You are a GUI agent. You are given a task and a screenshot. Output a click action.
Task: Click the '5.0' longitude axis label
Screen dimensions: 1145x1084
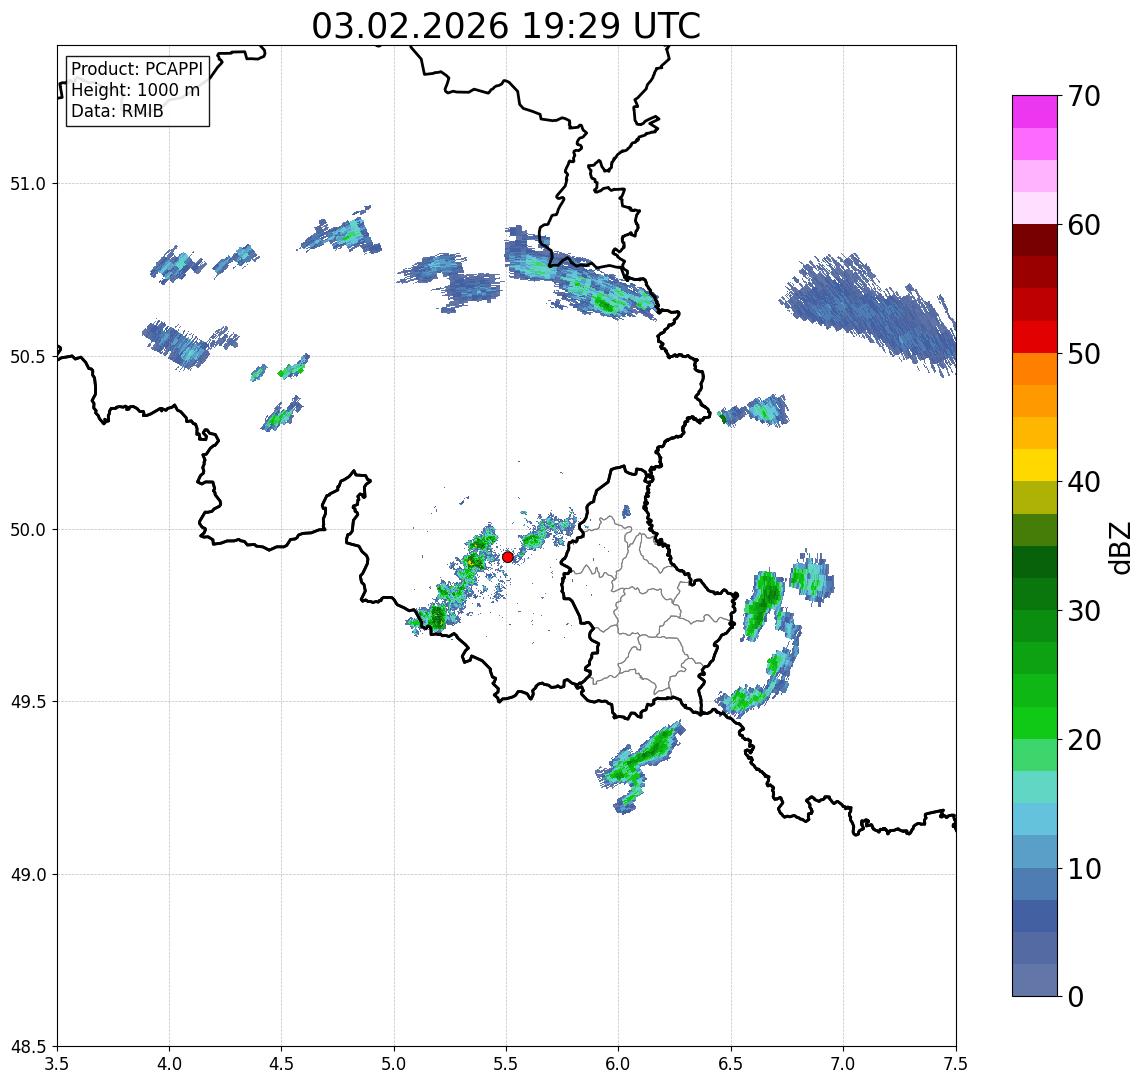pos(394,1064)
